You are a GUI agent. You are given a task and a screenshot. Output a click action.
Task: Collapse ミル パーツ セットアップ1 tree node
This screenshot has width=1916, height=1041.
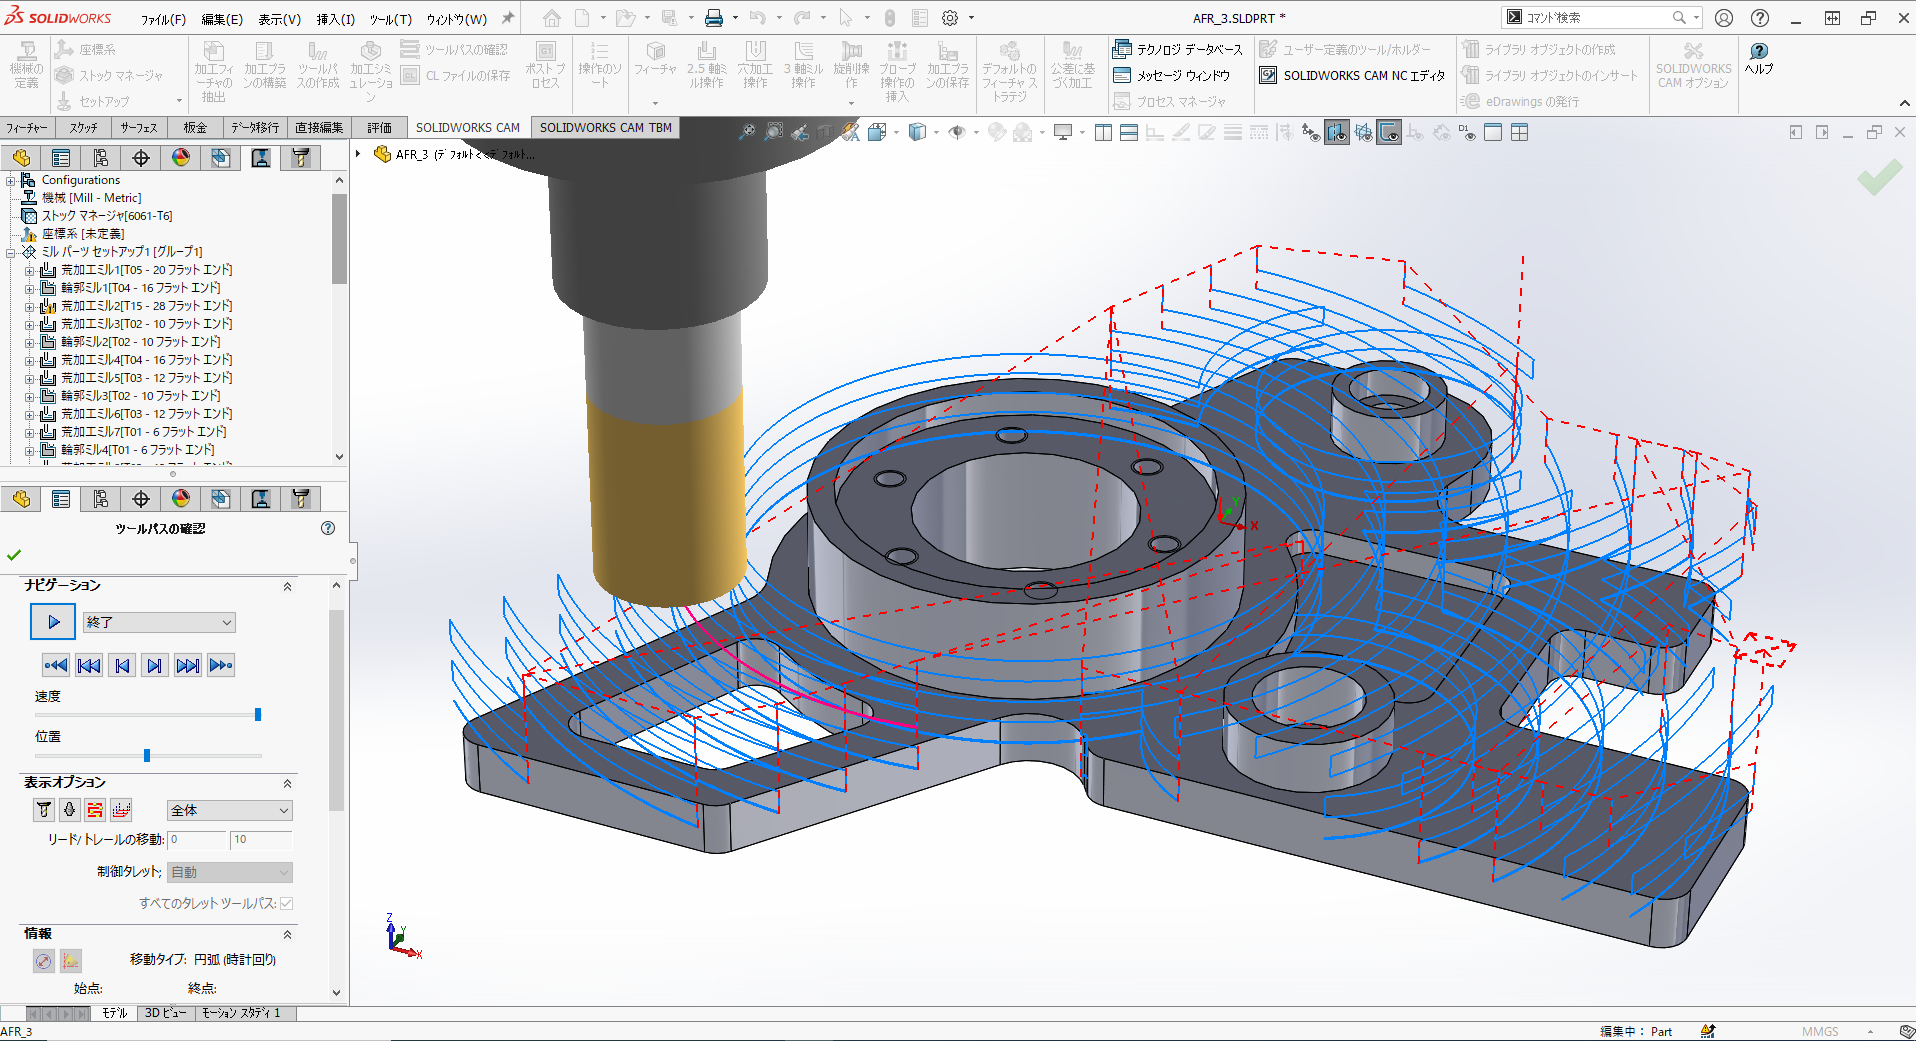coord(11,253)
